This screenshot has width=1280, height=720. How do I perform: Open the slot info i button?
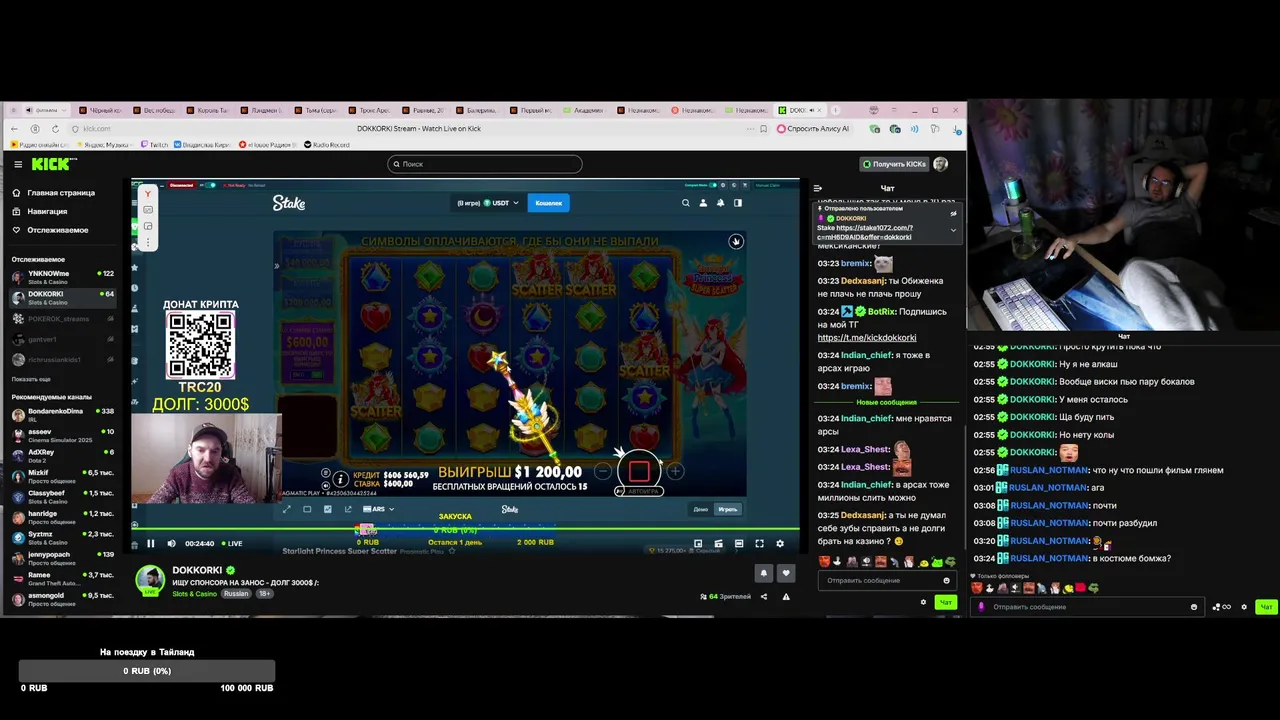341,479
